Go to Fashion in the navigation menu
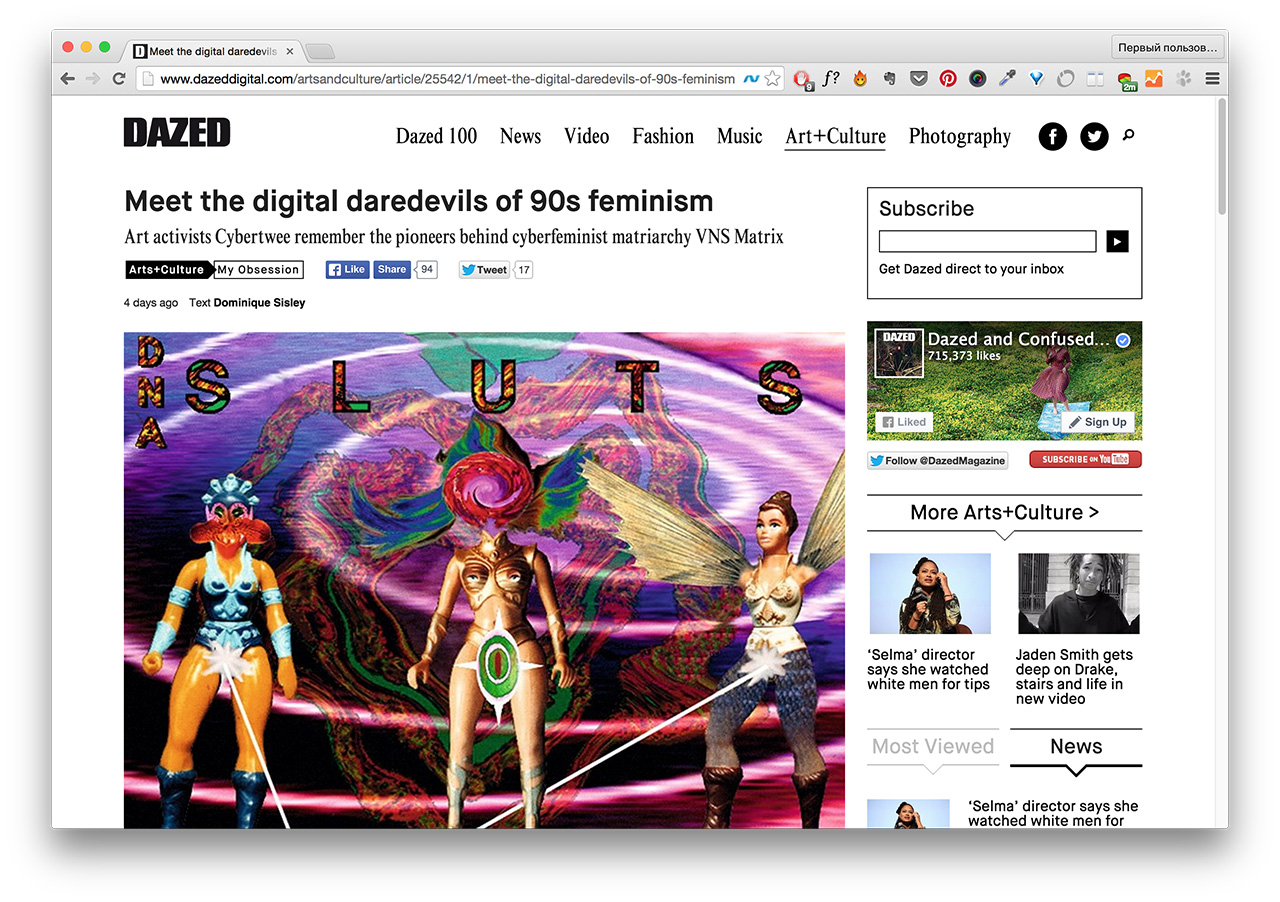The width and height of the screenshot is (1280, 902). click(662, 136)
